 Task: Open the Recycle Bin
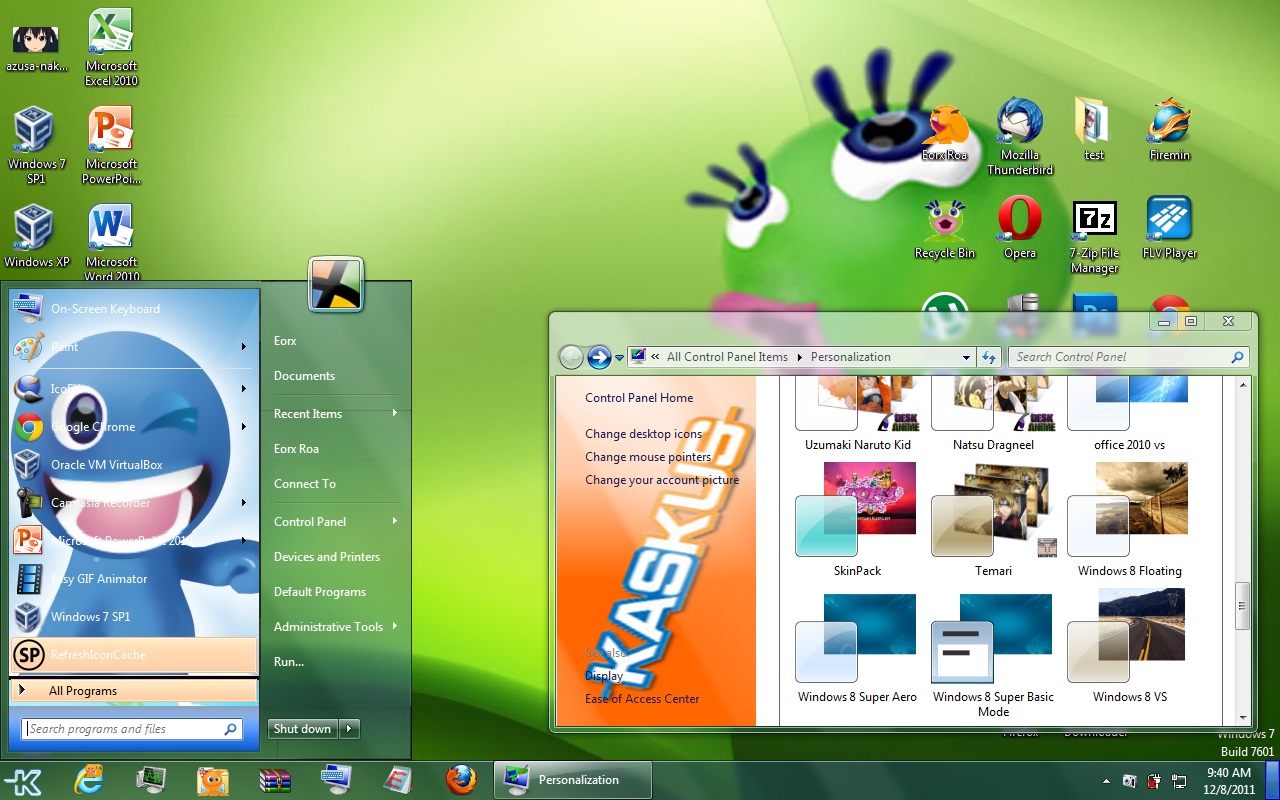tap(944, 228)
